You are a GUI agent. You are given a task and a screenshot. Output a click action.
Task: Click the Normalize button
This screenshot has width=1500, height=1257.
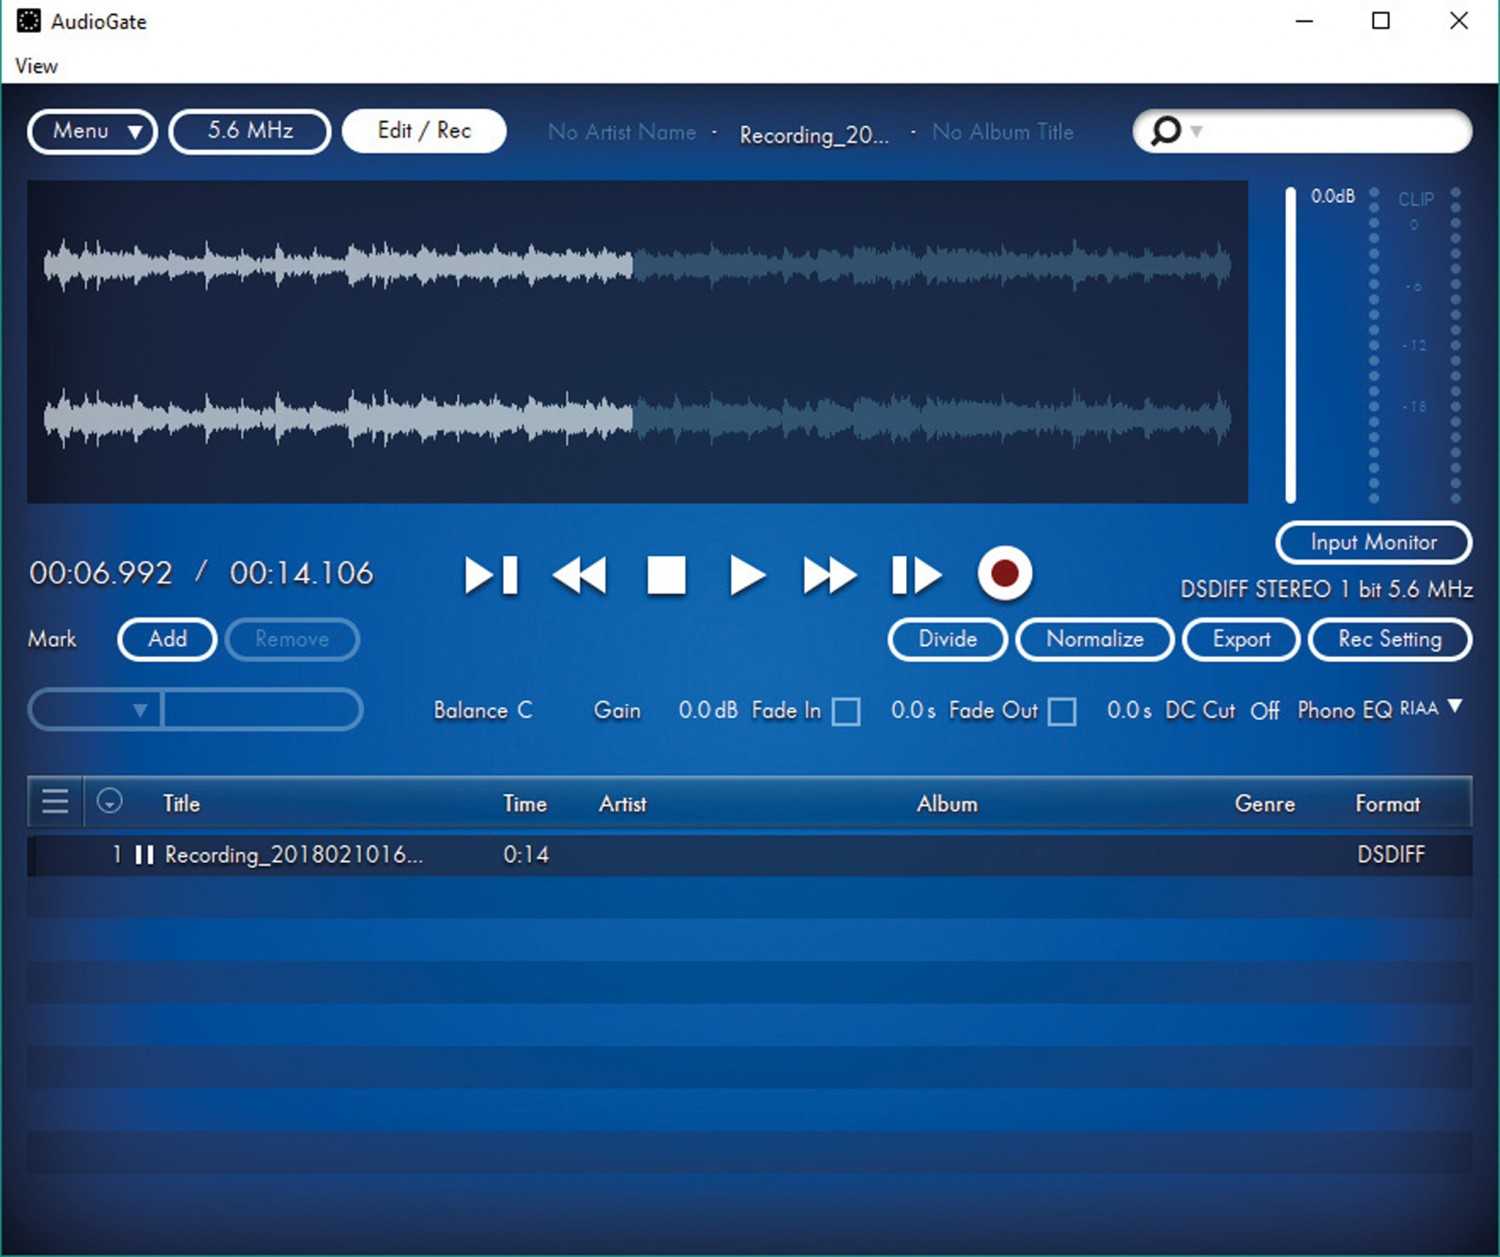[x=1095, y=639]
